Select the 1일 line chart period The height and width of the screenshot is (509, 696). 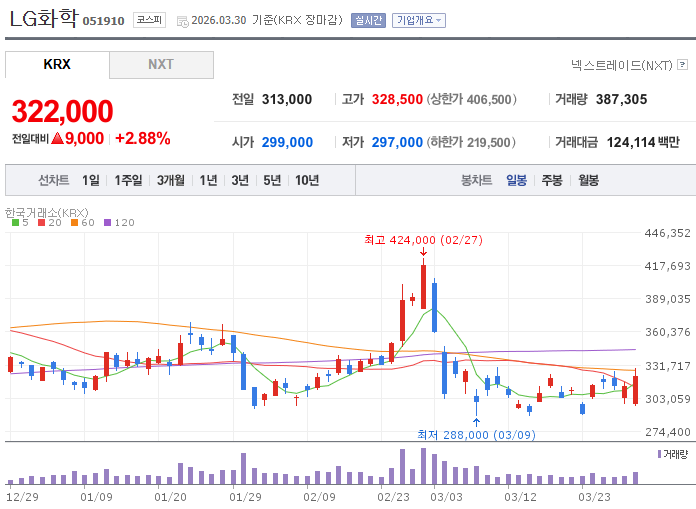91,180
